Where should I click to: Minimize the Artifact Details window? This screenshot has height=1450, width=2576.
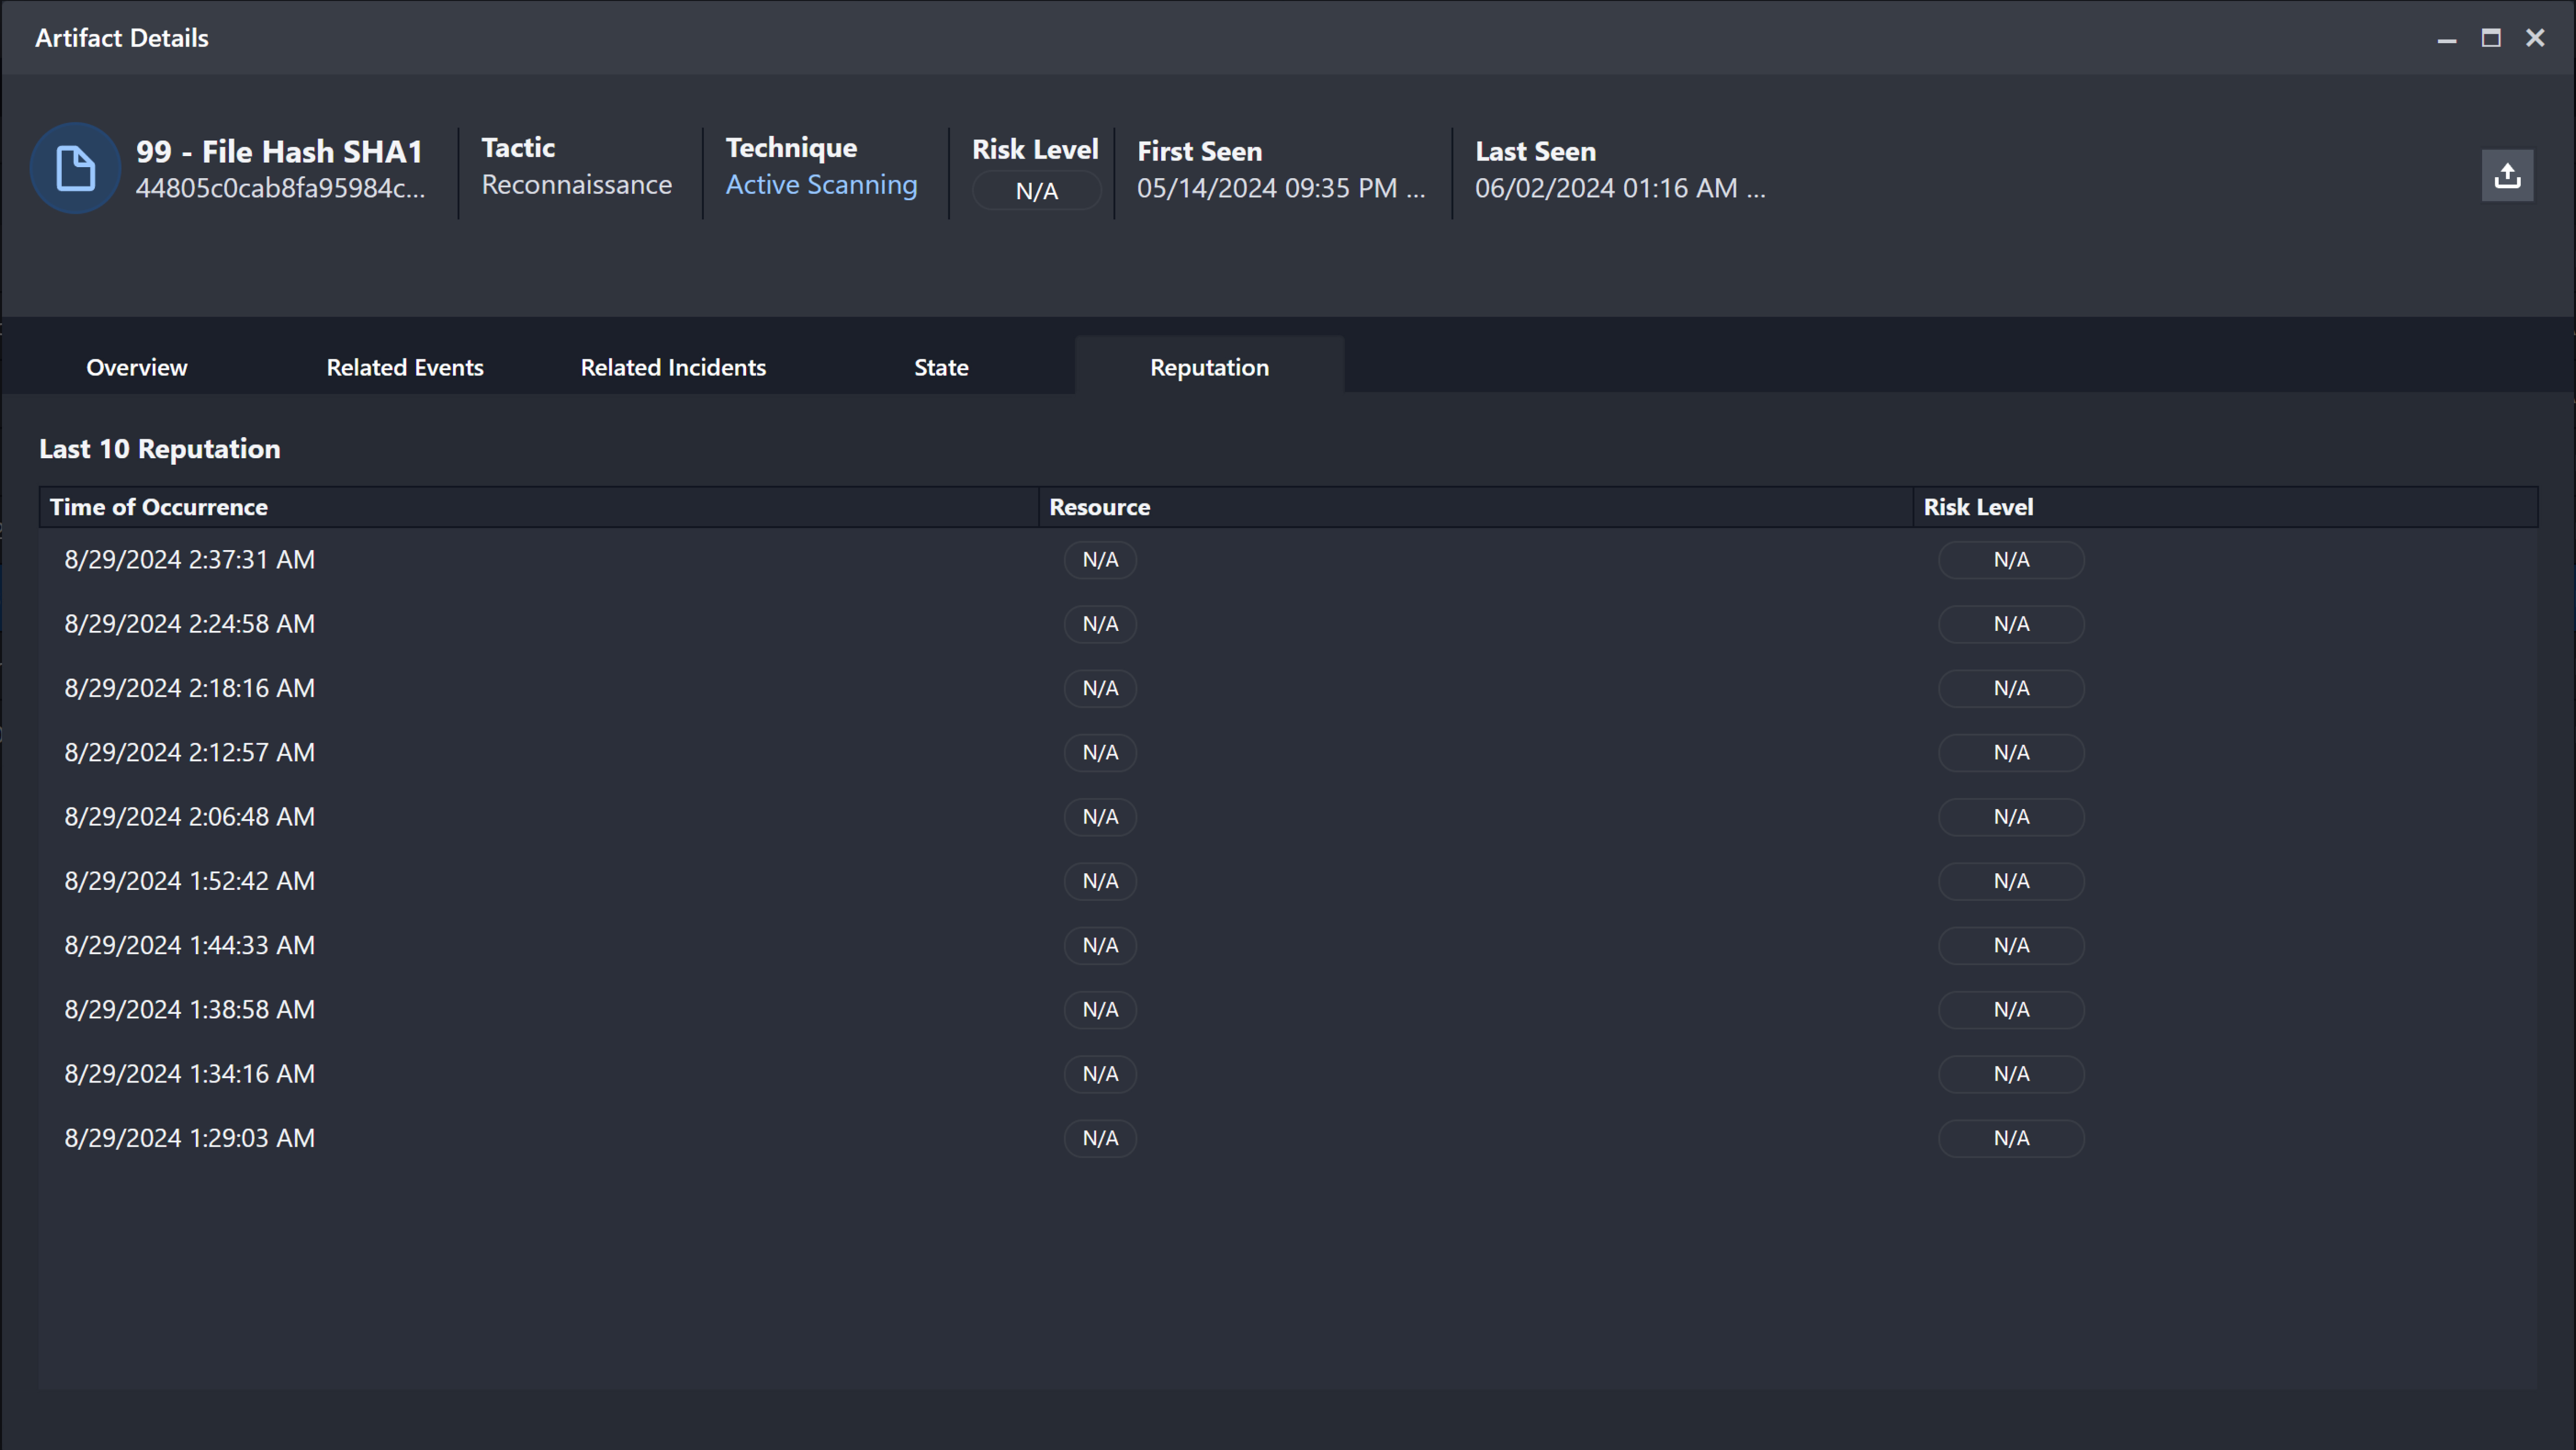[x=2447, y=39]
